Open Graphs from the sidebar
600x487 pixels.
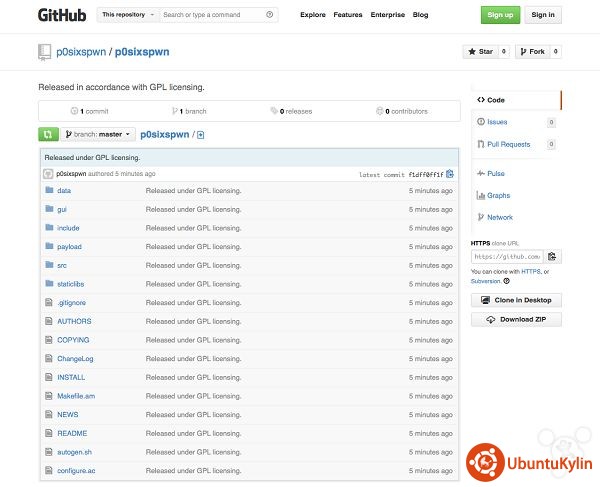pyautogui.click(x=498, y=195)
